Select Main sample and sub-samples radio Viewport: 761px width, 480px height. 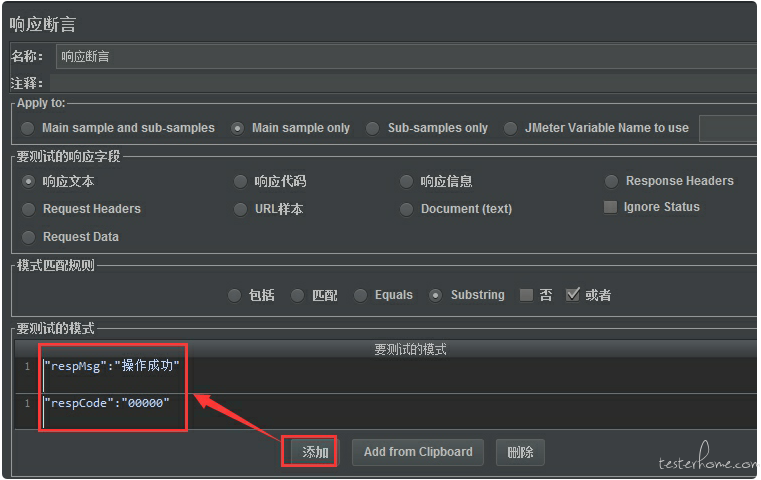(28, 128)
